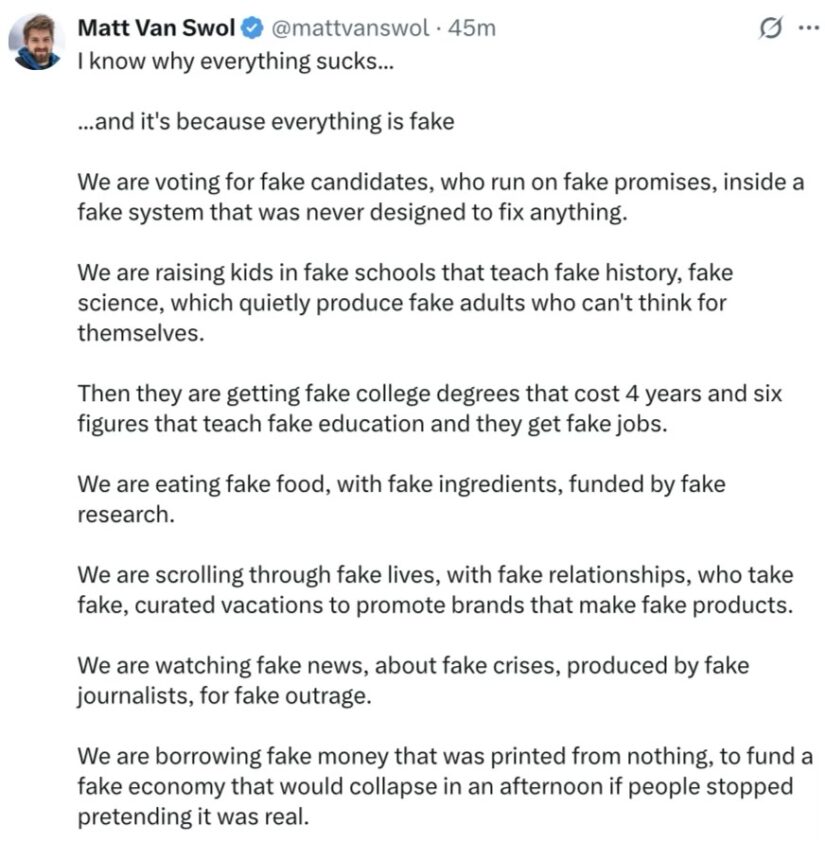The height and width of the screenshot is (859, 825).
Task: Click the final line 'pretending it was real.'
Action: click(193, 817)
